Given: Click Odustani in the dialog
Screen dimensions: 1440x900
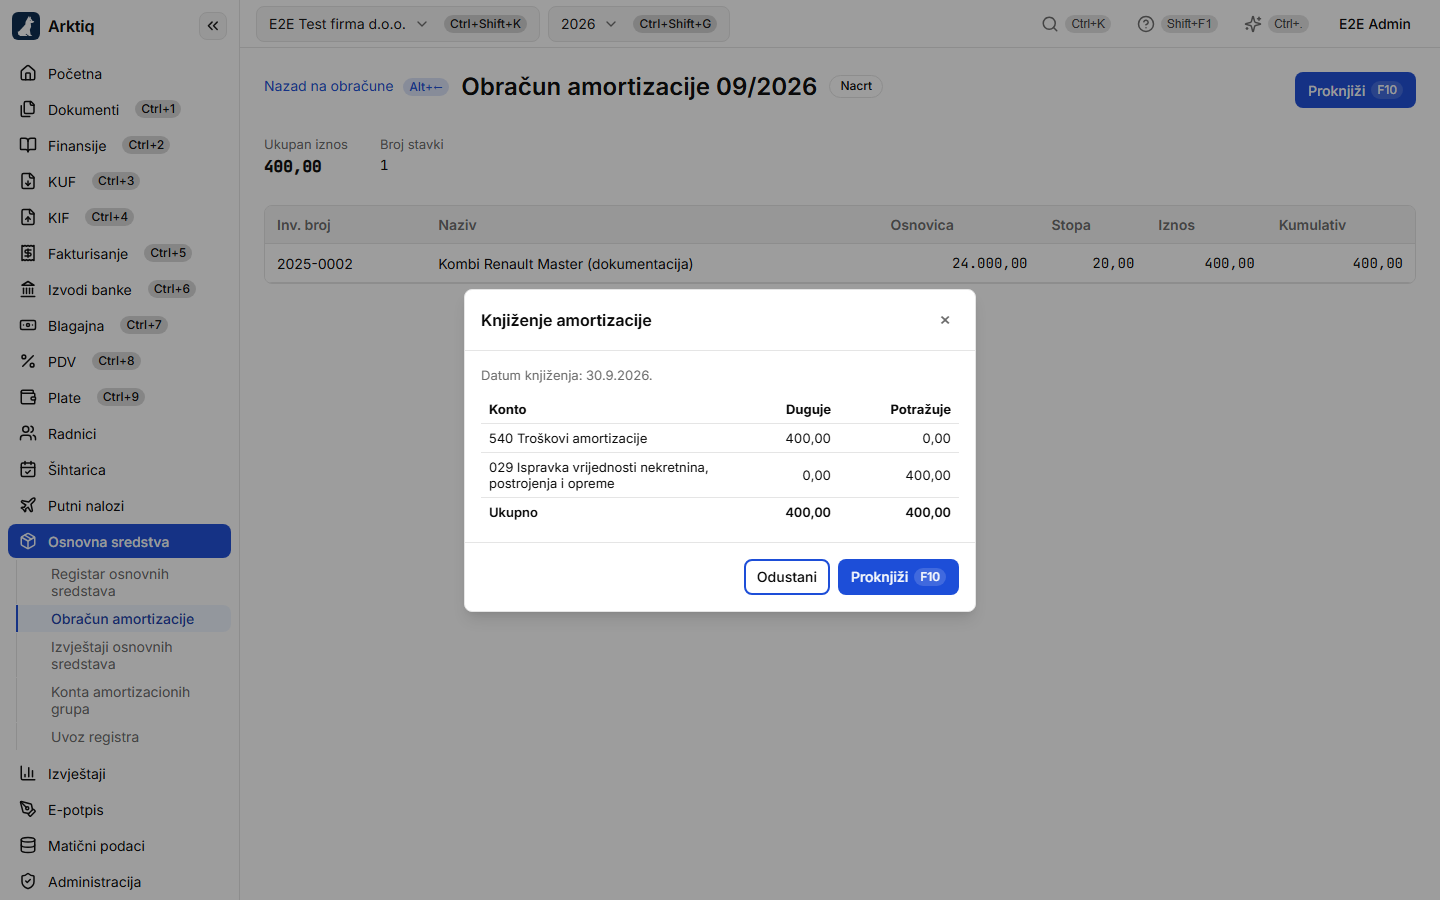Looking at the screenshot, I should point(787,577).
